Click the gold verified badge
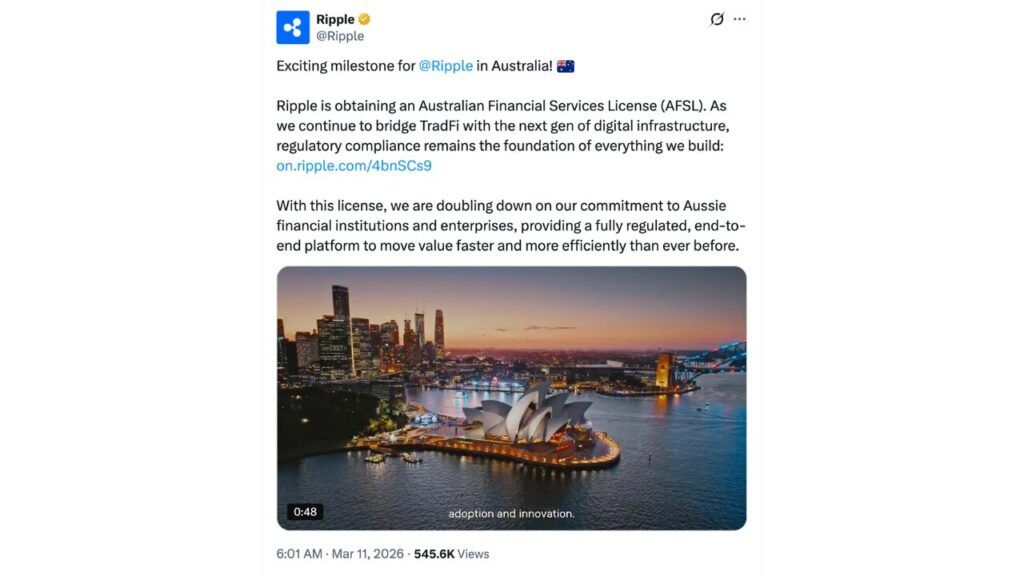This screenshot has width=1024, height=576. pyautogui.click(x=366, y=19)
